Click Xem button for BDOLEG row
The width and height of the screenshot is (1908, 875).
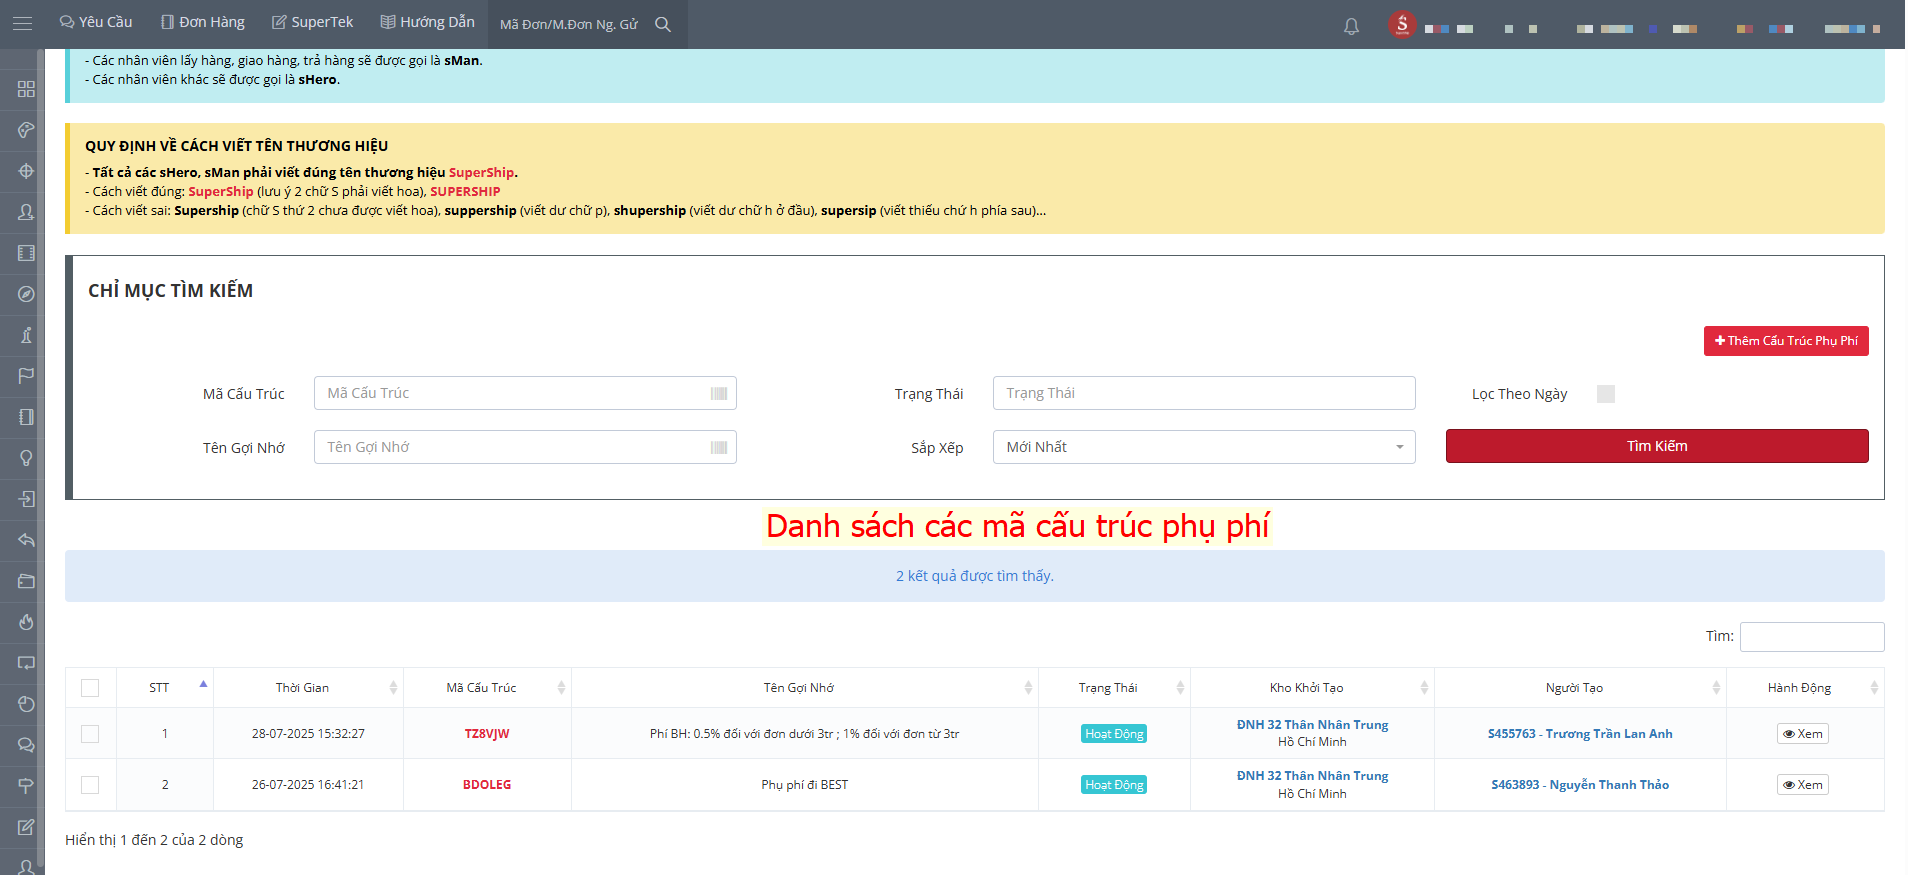(1803, 785)
